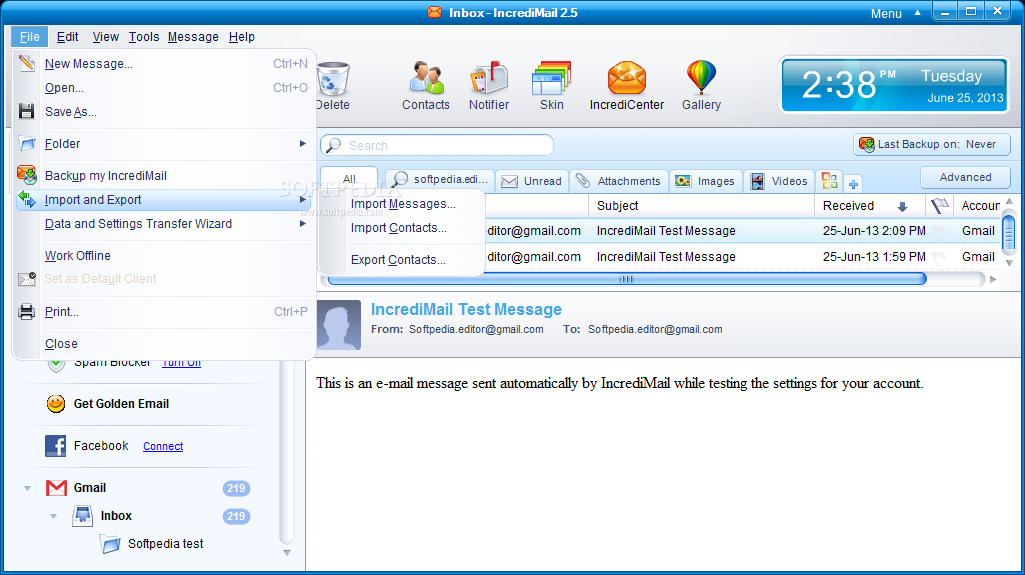The width and height of the screenshot is (1025, 575).
Task: Click the custom filter grid icon tab
Action: [830, 180]
